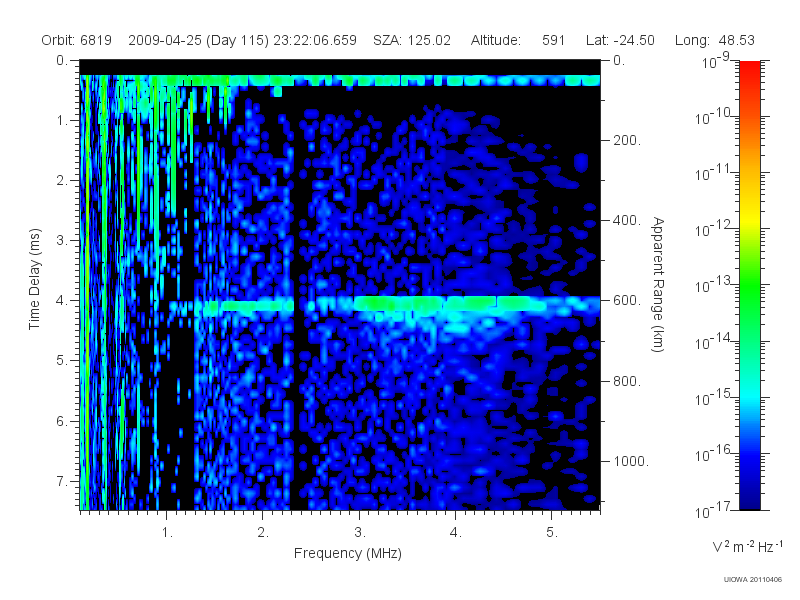The image size is (800, 600).
Task: Click the 0. apparent range tick label
Action: tap(619, 60)
